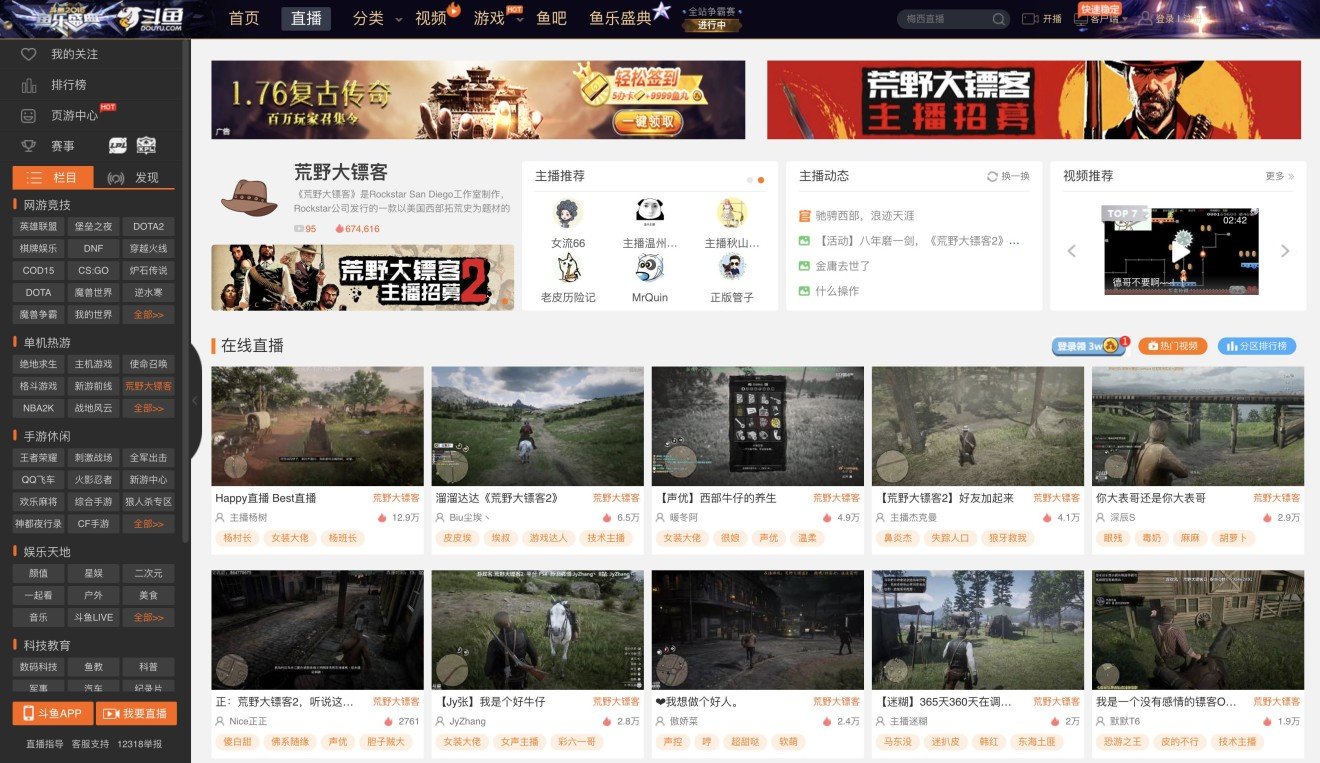Select the gray carousel dot in 主播推荐
This screenshot has width=1320, height=763.
(x=750, y=180)
